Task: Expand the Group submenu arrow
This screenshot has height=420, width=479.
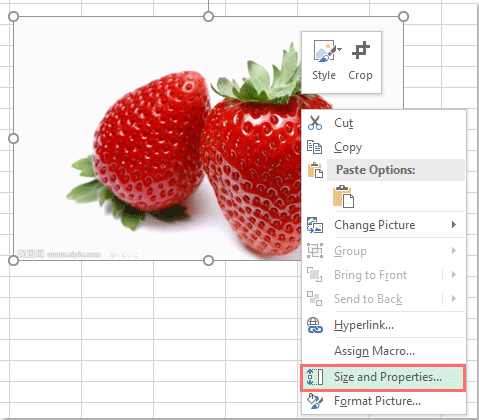Action: [x=454, y=251]
